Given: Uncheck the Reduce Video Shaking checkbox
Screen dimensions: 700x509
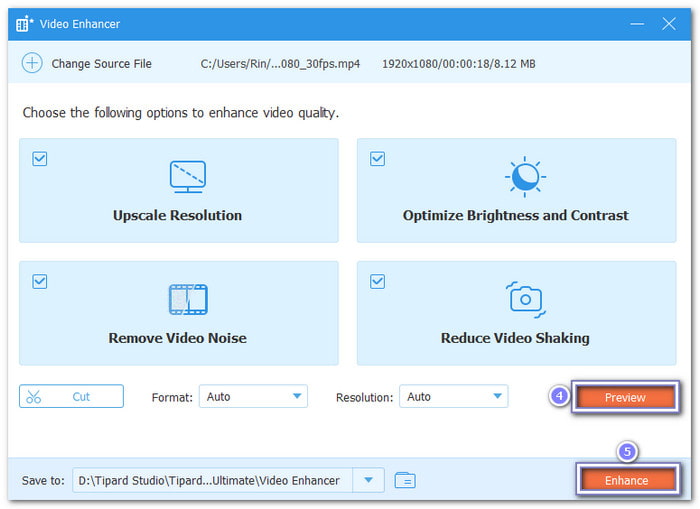Looking at the screenshot, I should [377, 281].
